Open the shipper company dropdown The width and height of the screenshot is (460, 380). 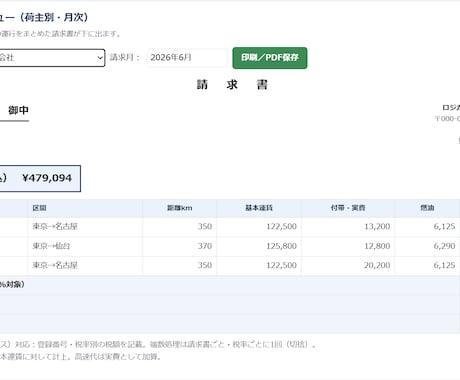52,58
